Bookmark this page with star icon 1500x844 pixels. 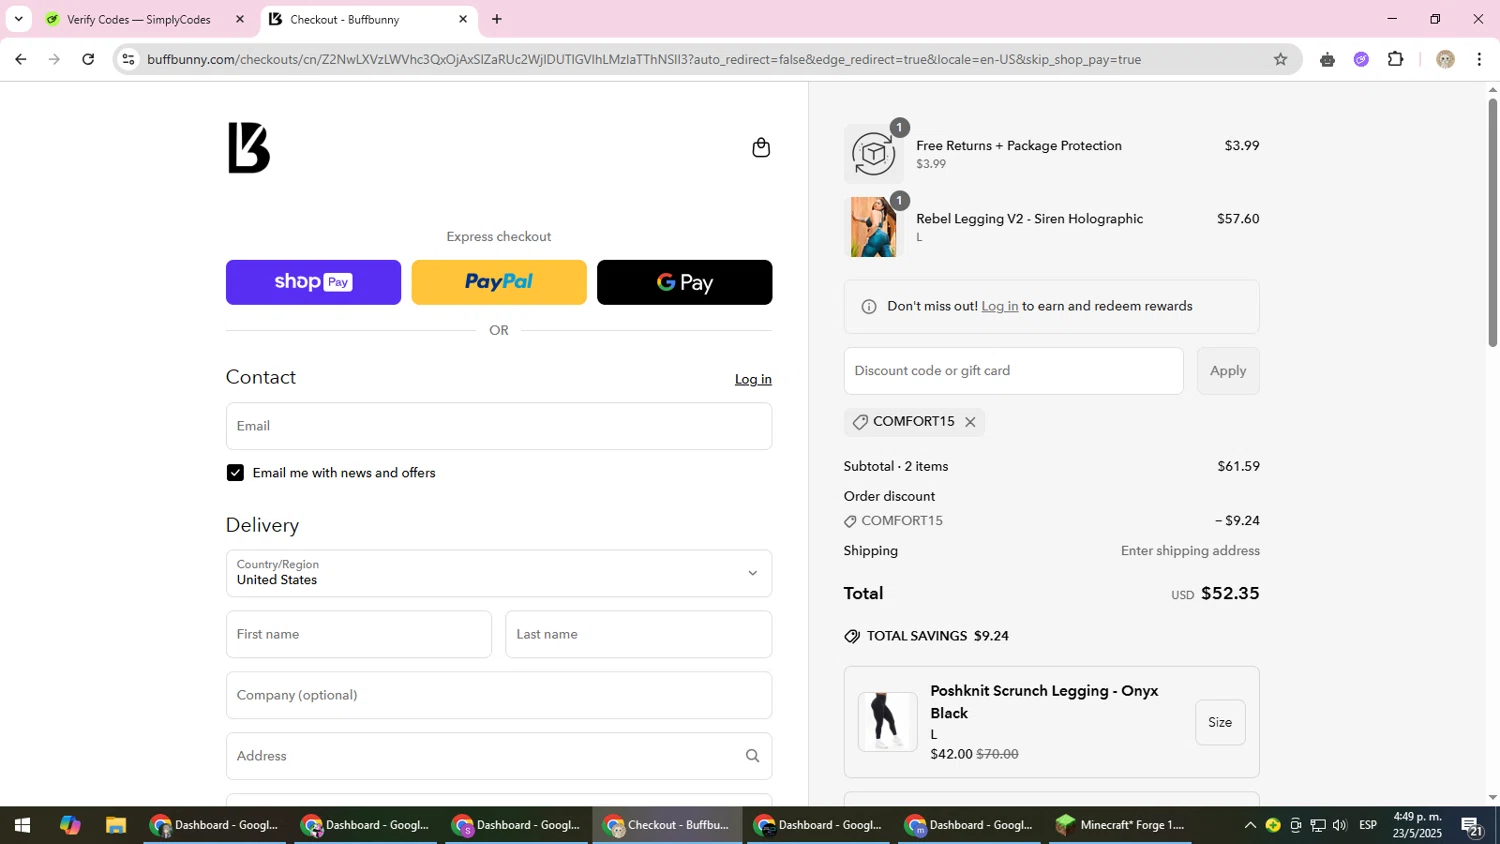tap(1280, 59)
